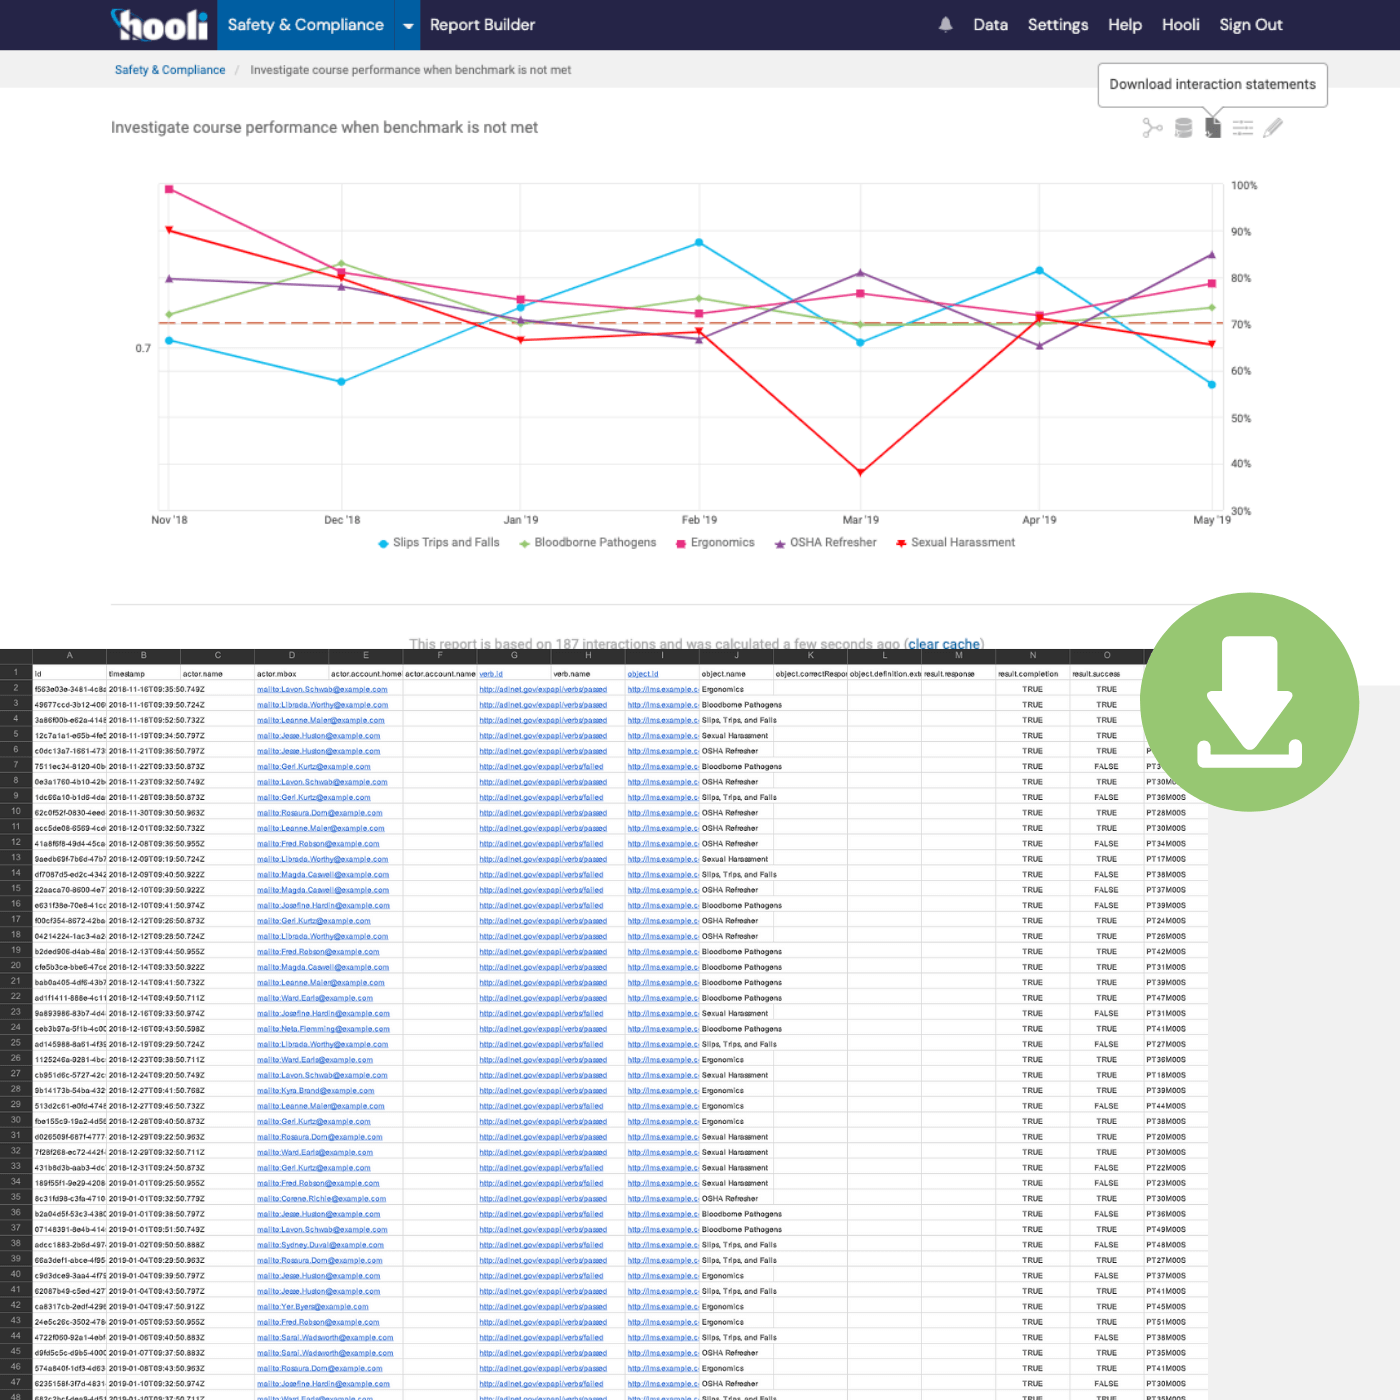
Task: Hide the Ergonomics series in the legend
Action: (x=714, y=542)
